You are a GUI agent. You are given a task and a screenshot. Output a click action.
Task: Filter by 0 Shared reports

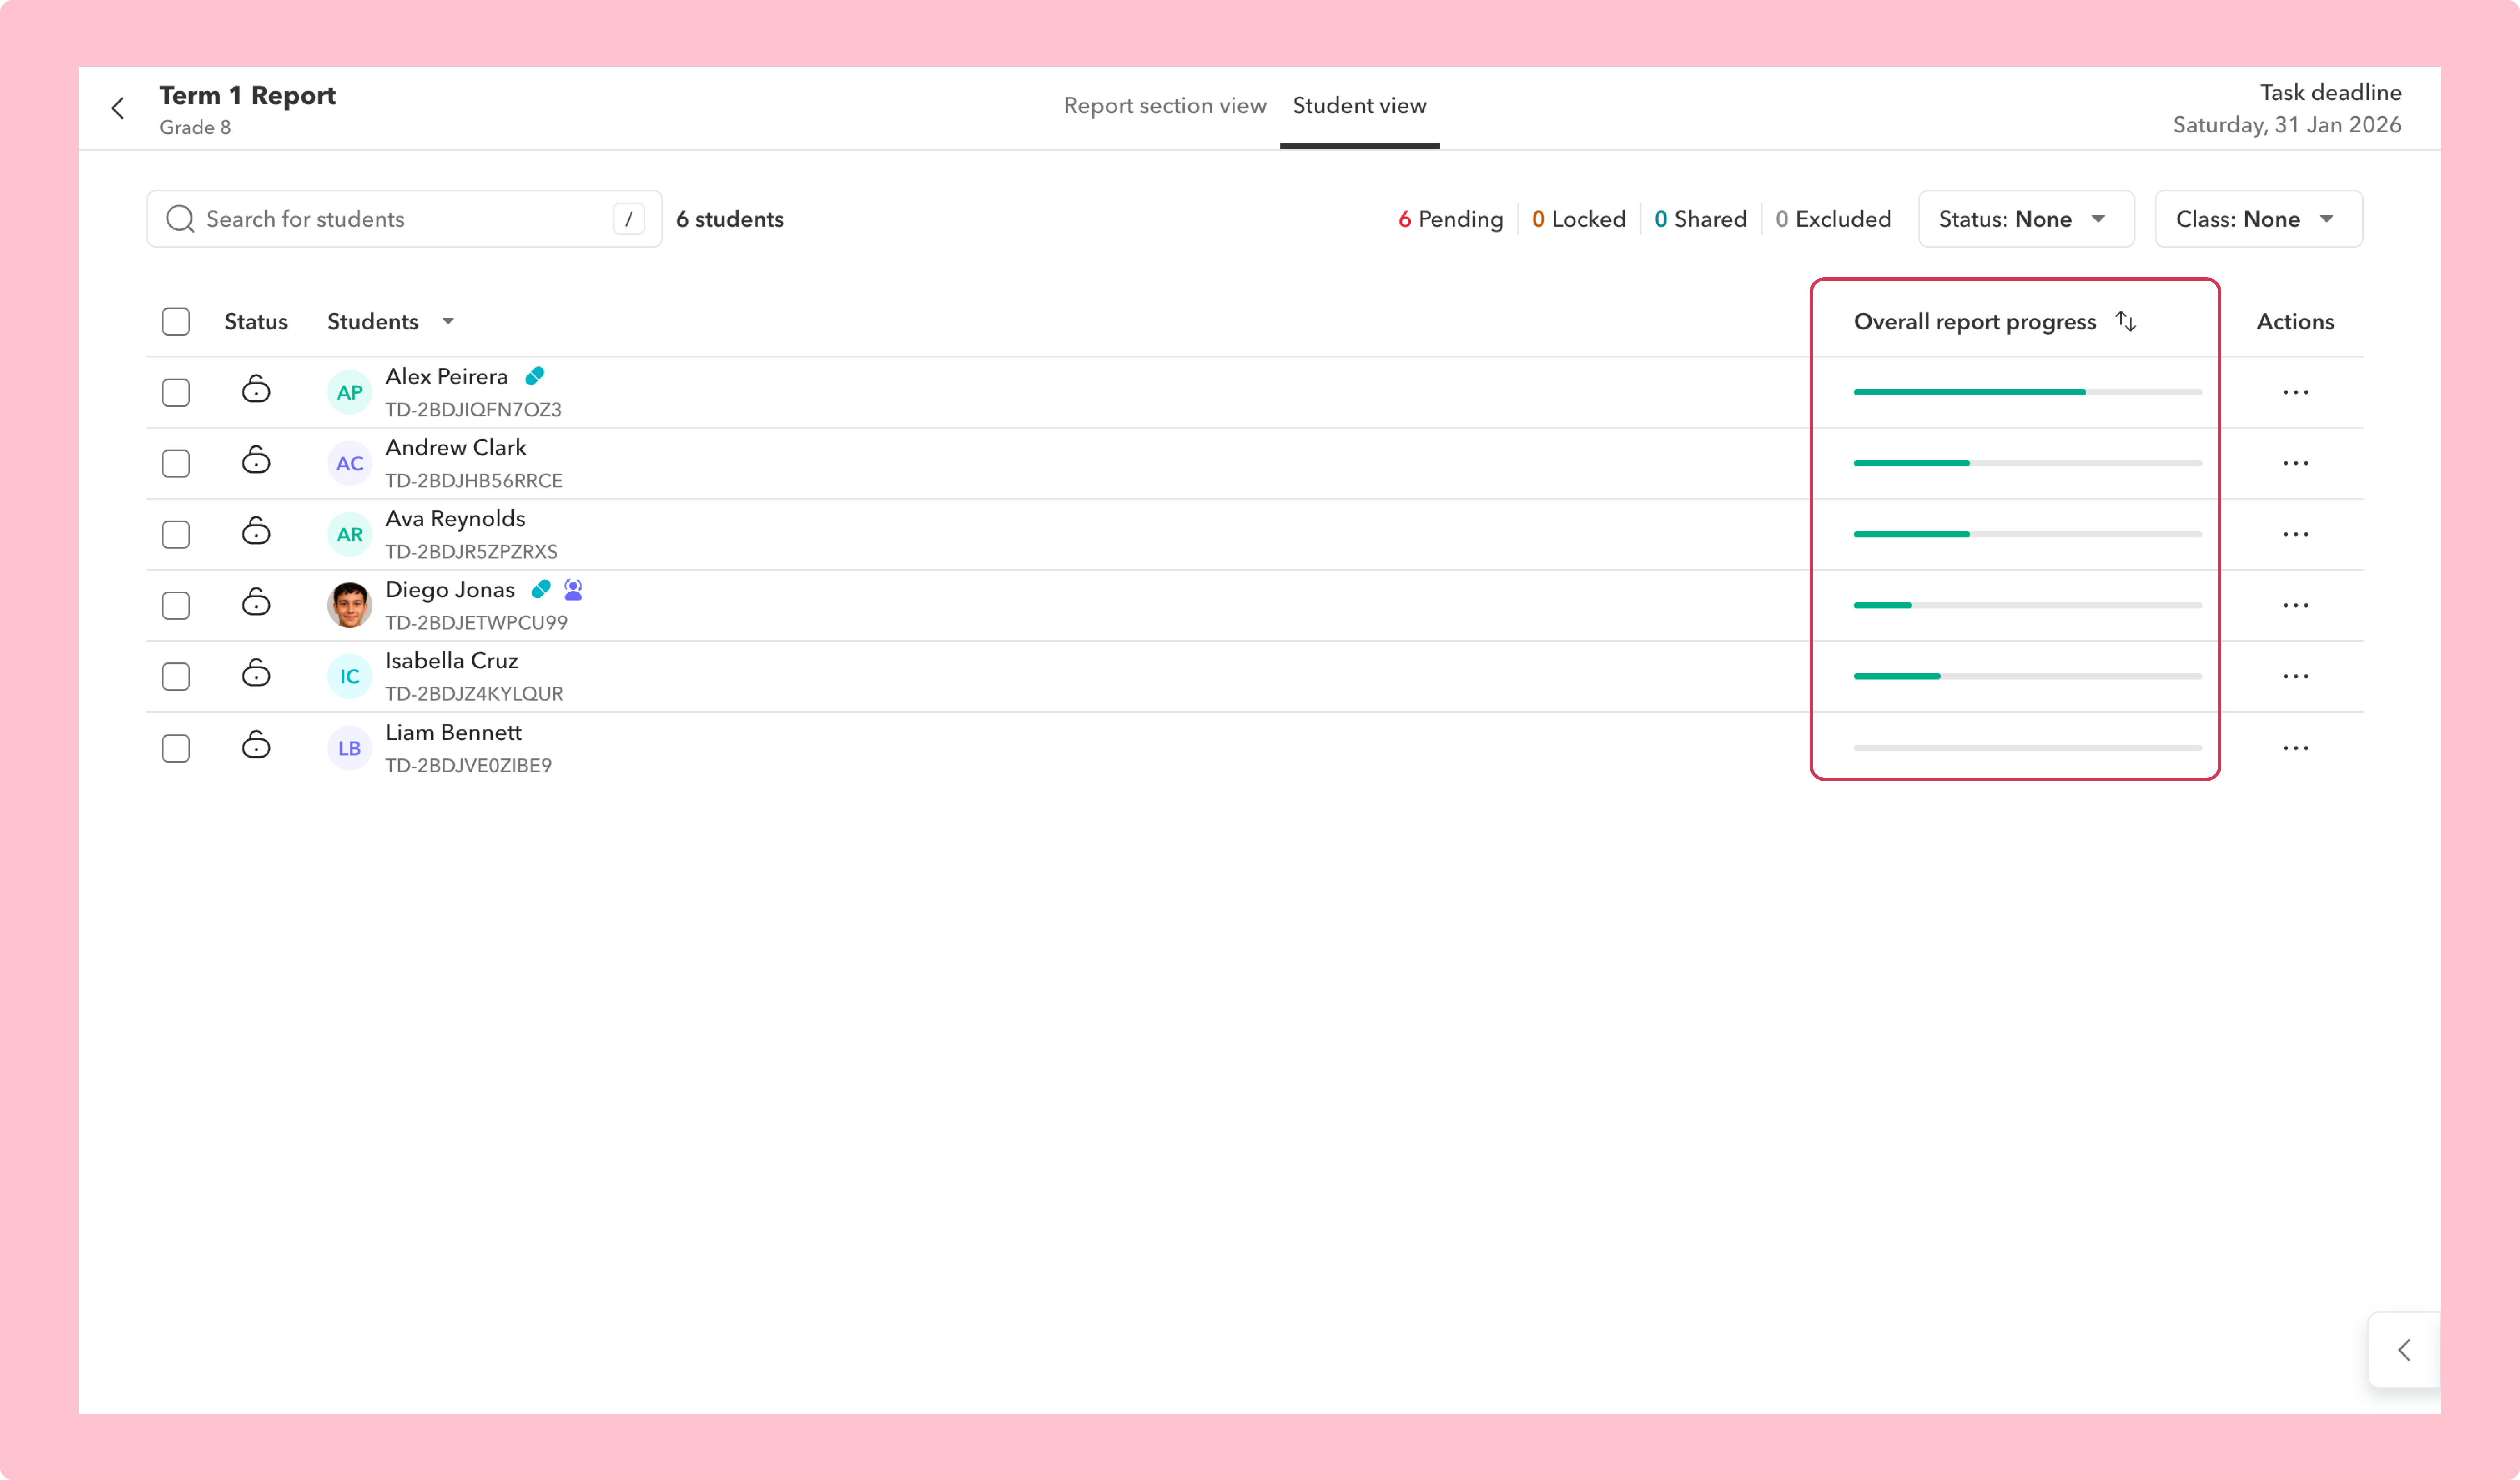pyautogui.click(x=1700, y=219)
